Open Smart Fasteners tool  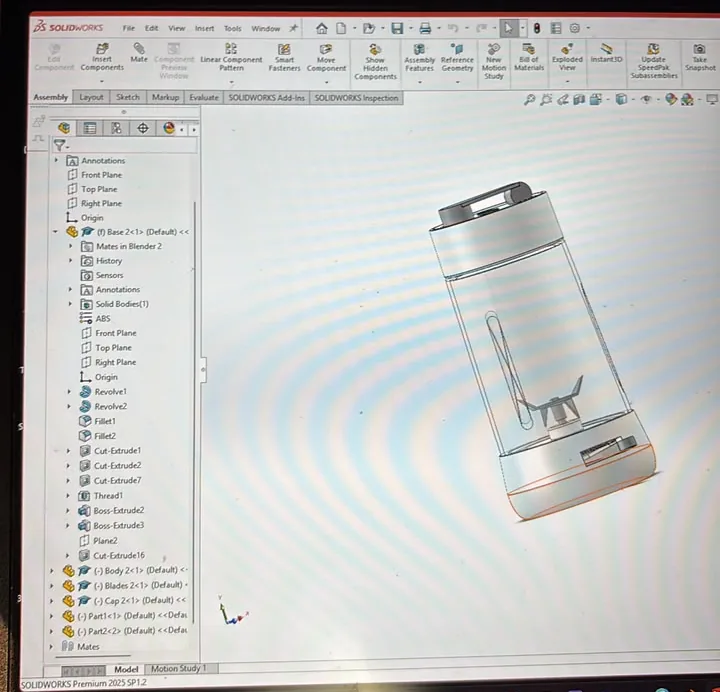pyautogui.click(x=284, y=58)
